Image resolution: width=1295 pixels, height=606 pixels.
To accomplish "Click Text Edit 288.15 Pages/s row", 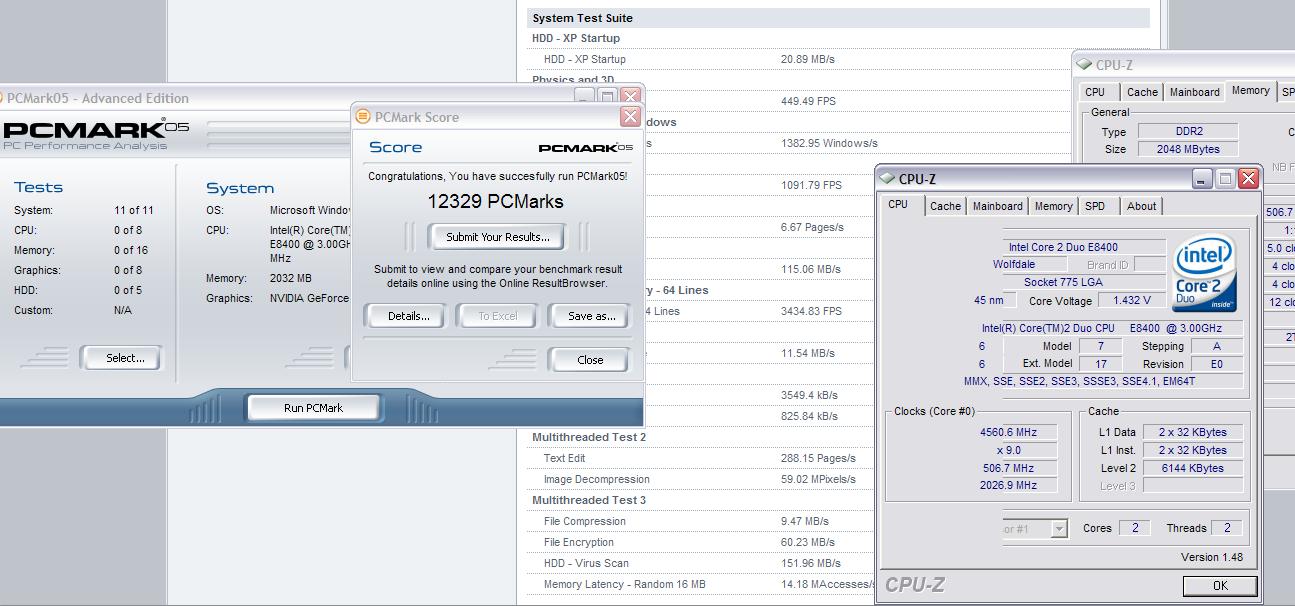I will pyautogui.click(x=702, y=458).
